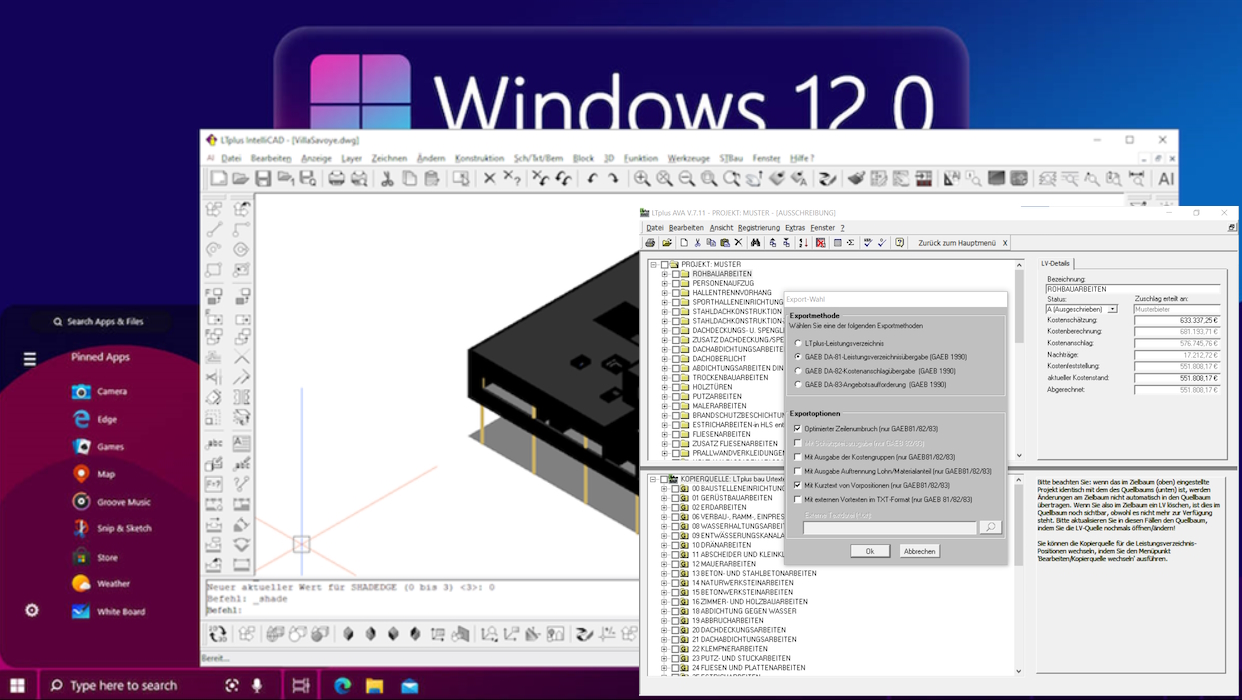The image size is (1242, 700).
Task: Select LTplus-Leistungsverzeichnis export method
Action: click(798, 343)
